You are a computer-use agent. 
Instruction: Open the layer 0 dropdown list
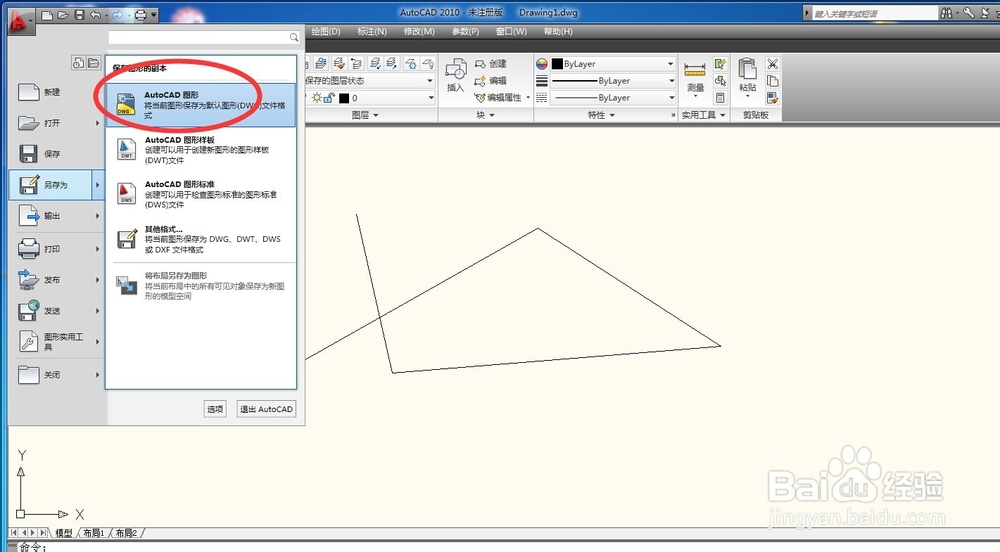(430, 98)
